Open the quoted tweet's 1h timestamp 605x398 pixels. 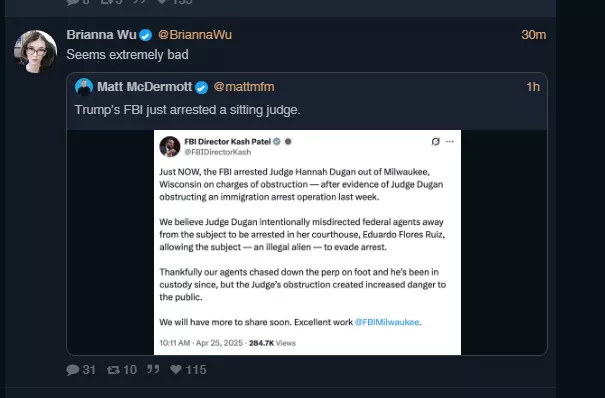pos(533,87)
